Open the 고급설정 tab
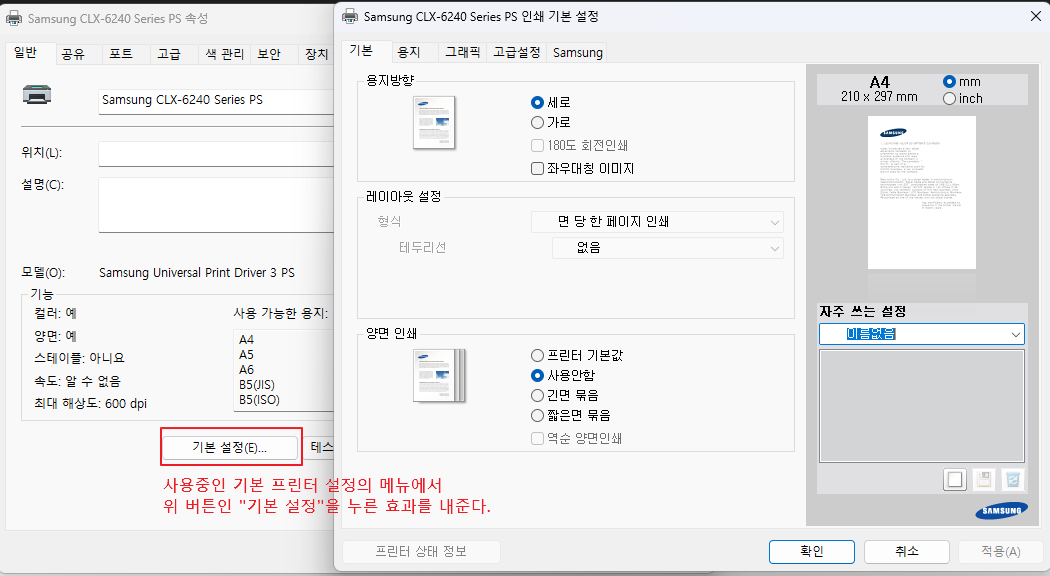This screenshot has width=1050, height=576. (516, 52)
